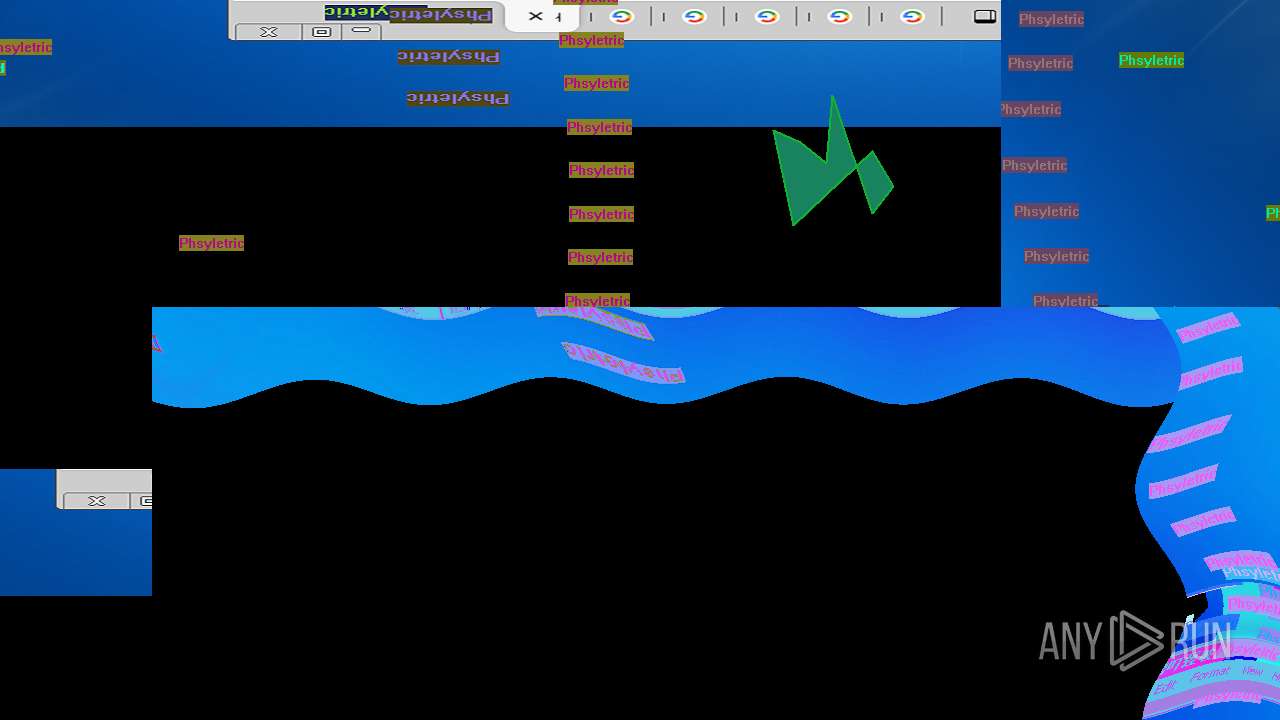Open the warped Edit menu
Screen dimensions: 1280x720
coord(1165,688)
